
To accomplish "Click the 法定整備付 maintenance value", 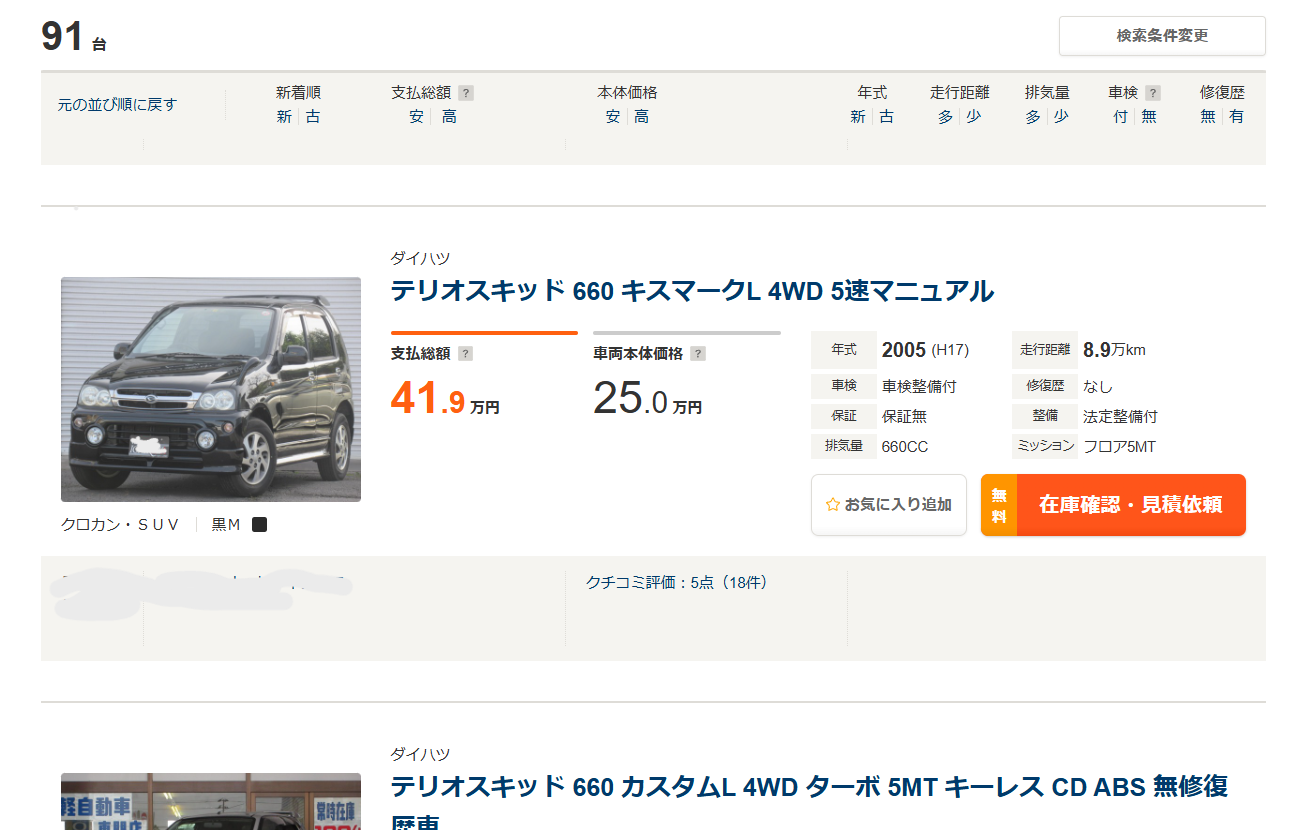I will [x=1120, y=416].
